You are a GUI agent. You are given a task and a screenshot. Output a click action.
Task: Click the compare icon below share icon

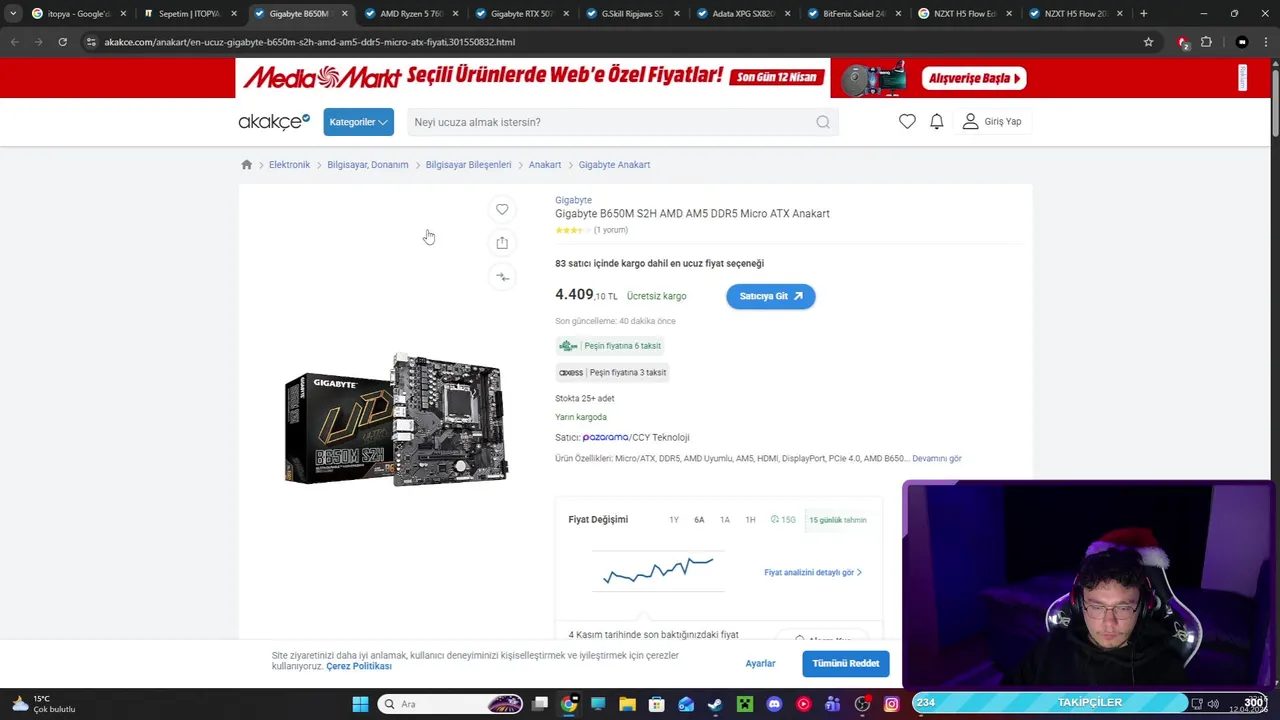click(x=502, y=277)
